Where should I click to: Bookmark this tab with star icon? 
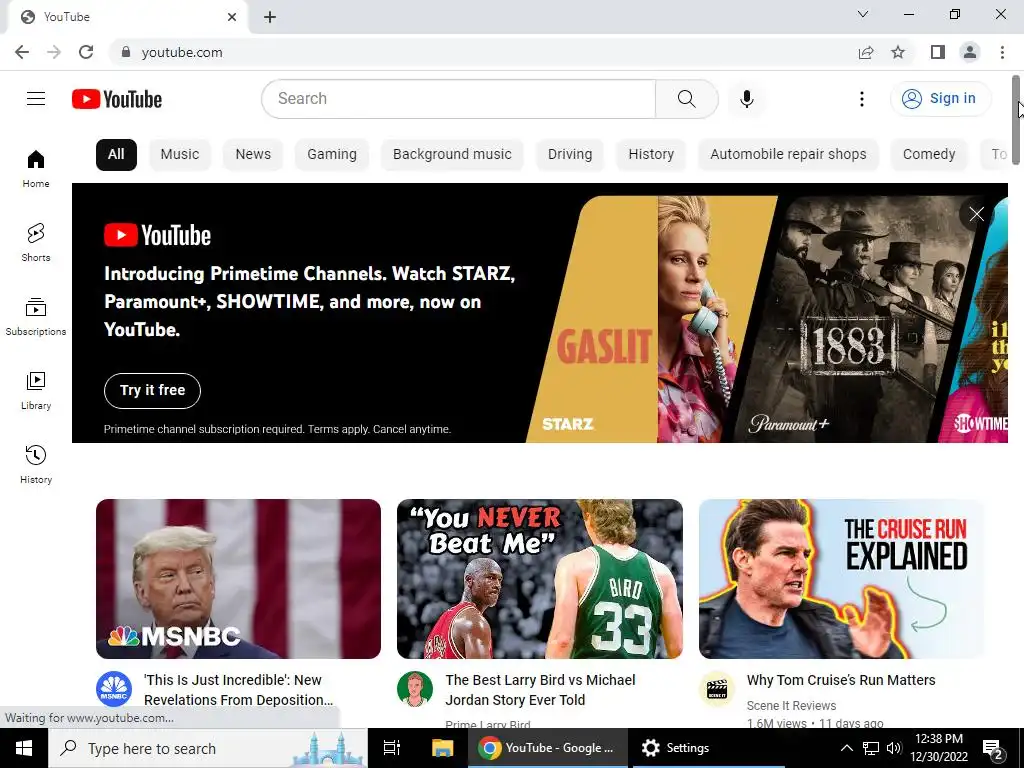(x=898, y=52)
